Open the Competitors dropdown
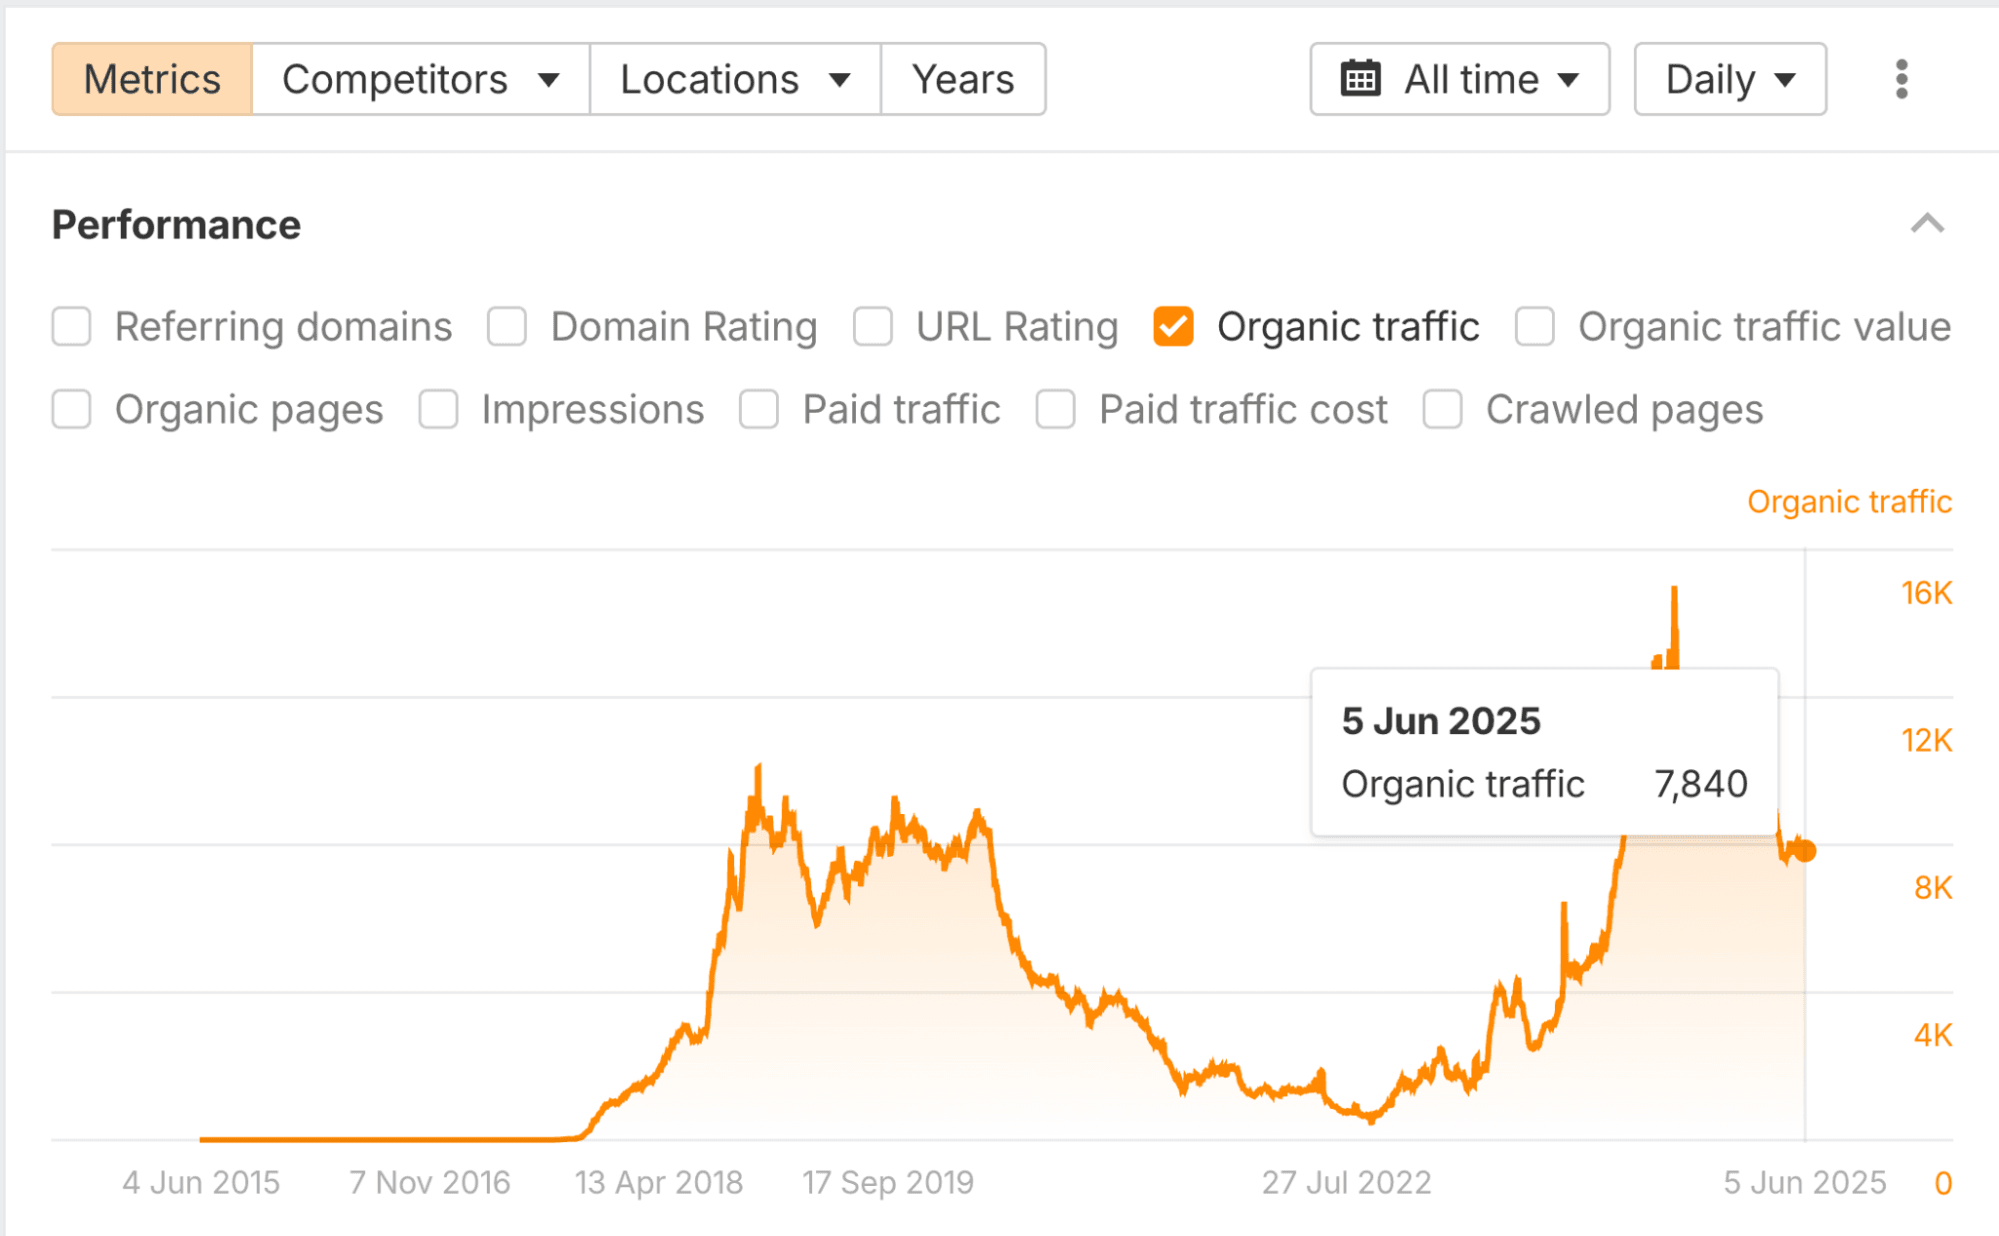 pyautogui.click(x=420, y=79)
